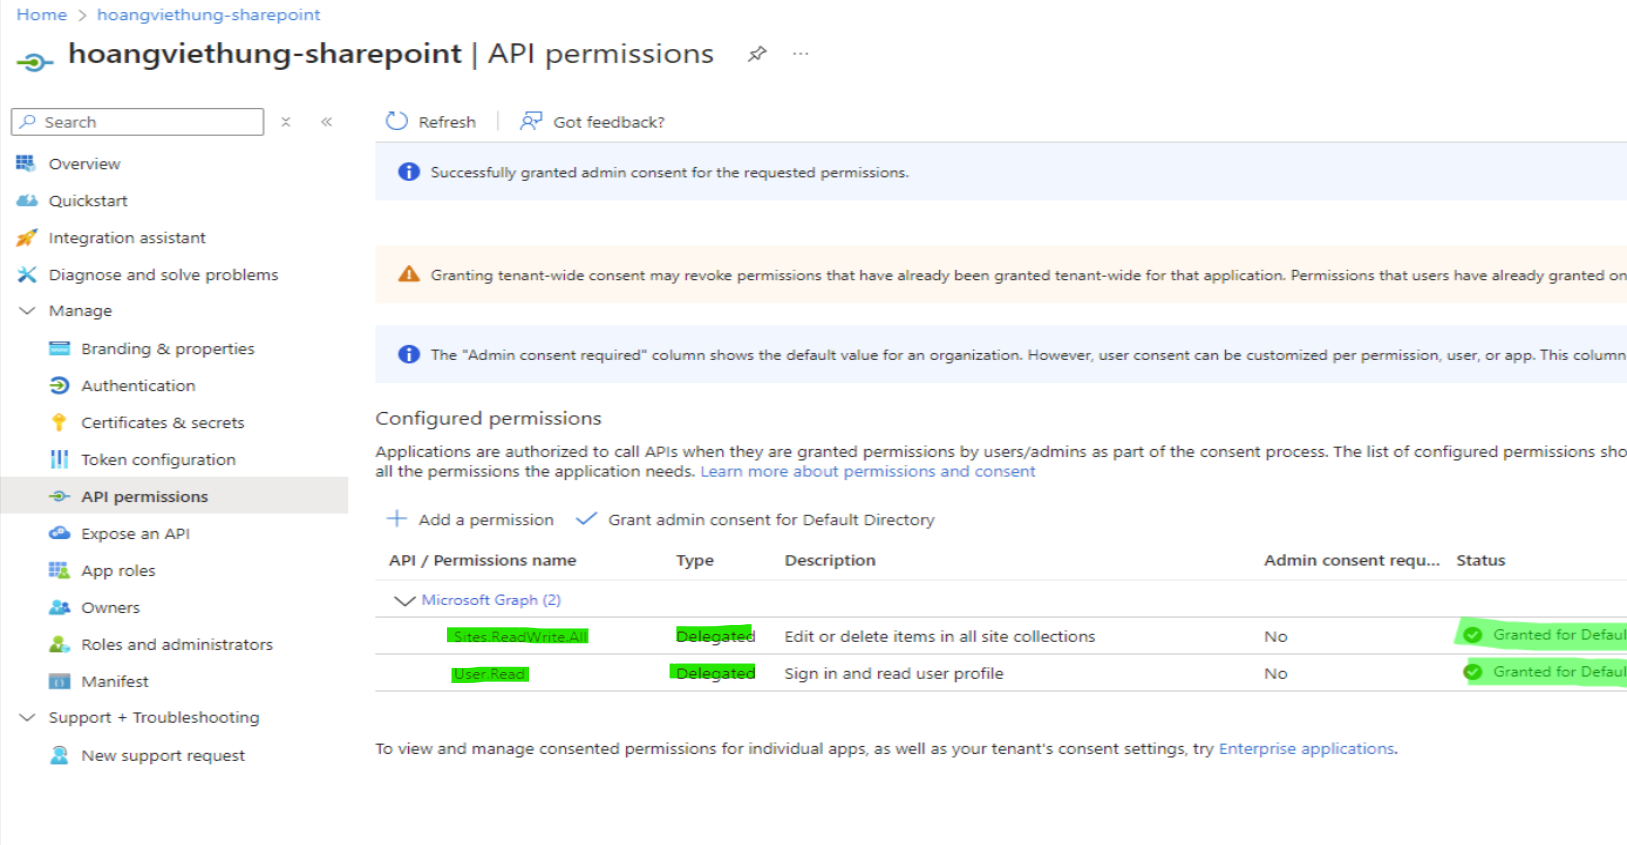The width and height of the screenshot is (1627, 845).
Task: Click the plus icon for Add a permission
Action: [397, 518]
